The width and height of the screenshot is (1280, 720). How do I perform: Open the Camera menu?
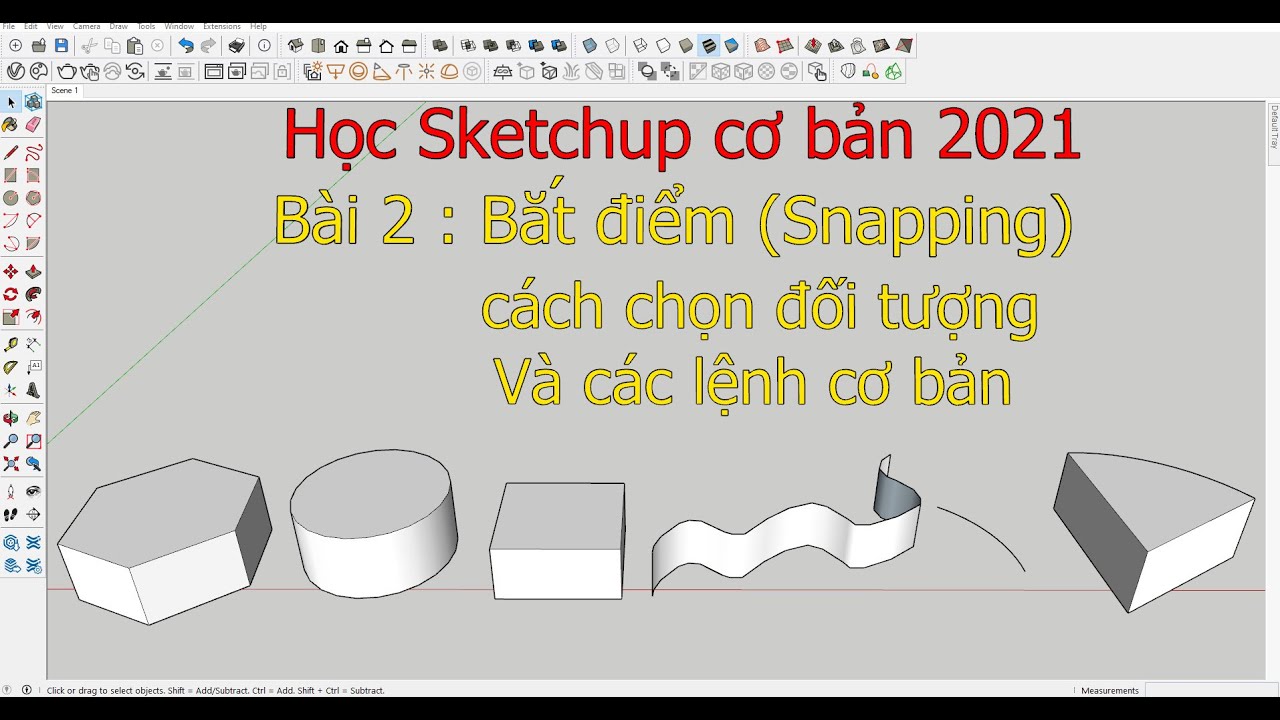[87, 26]
